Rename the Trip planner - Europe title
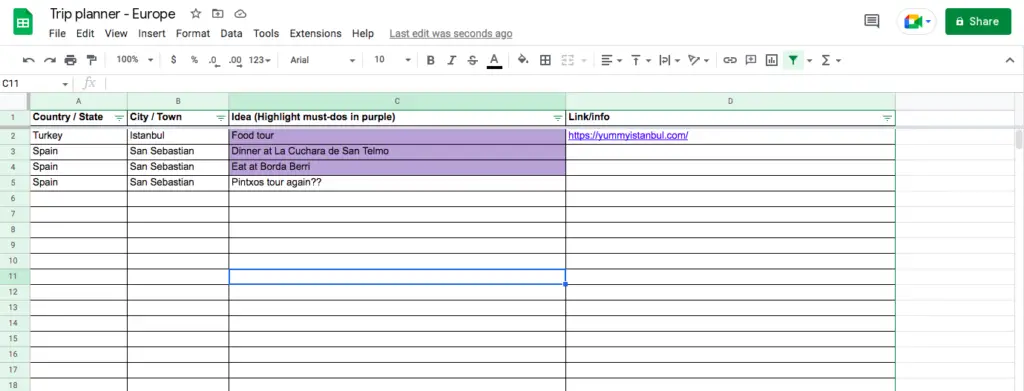 click(113, 14)
